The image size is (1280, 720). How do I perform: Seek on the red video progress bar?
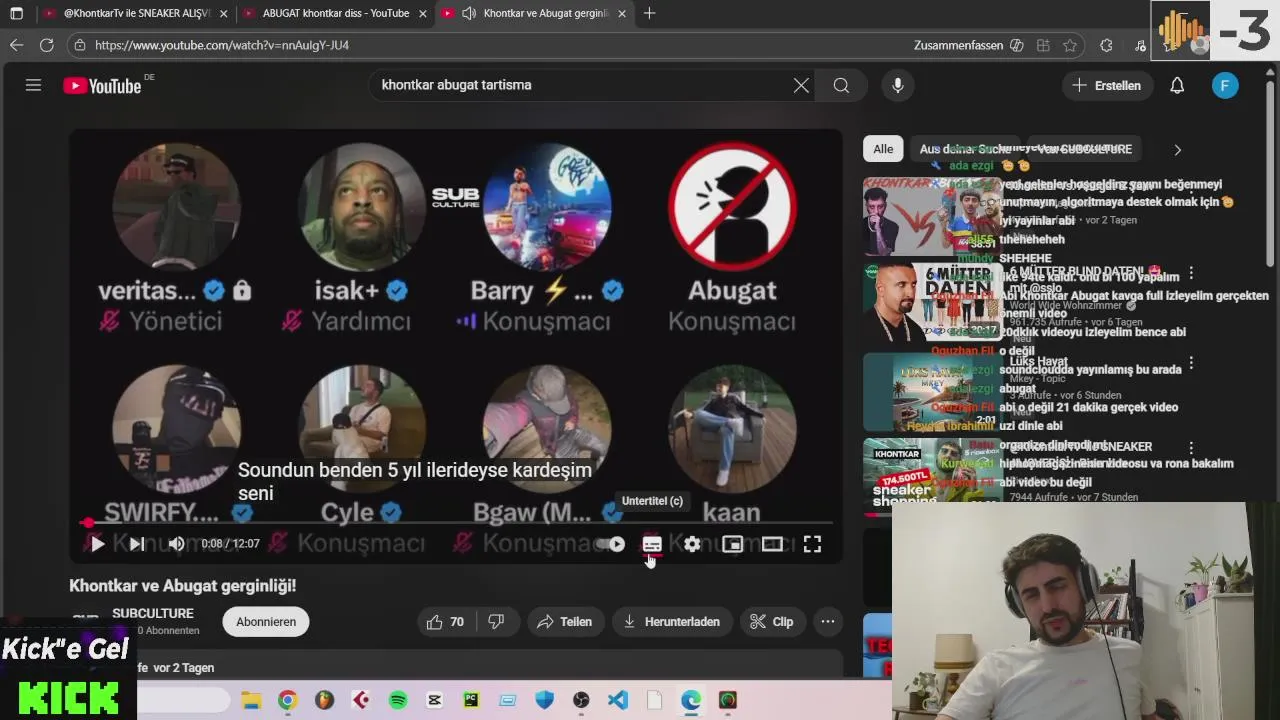pyautogui.click(x=456, y=522)
